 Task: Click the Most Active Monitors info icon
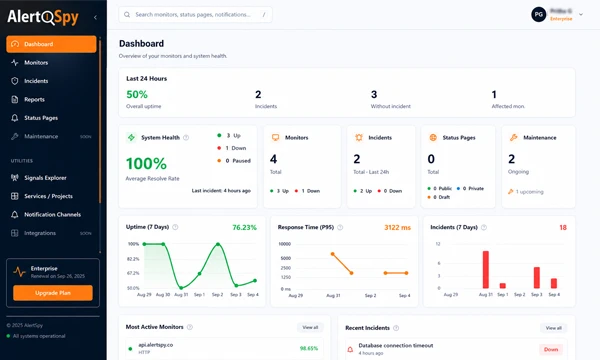(190, 327)
